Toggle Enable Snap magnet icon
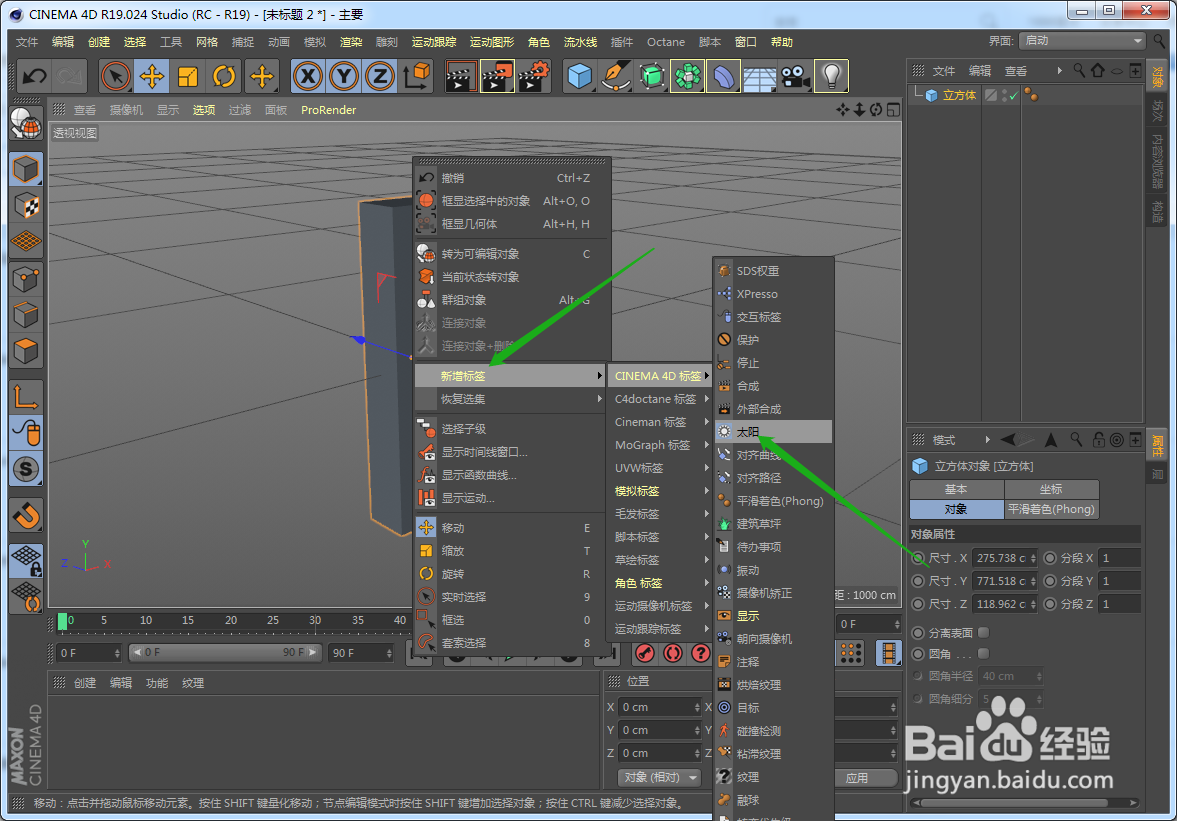Image resolution: width=1177 pixels, height=821 pixels. (x=26, y=515)
